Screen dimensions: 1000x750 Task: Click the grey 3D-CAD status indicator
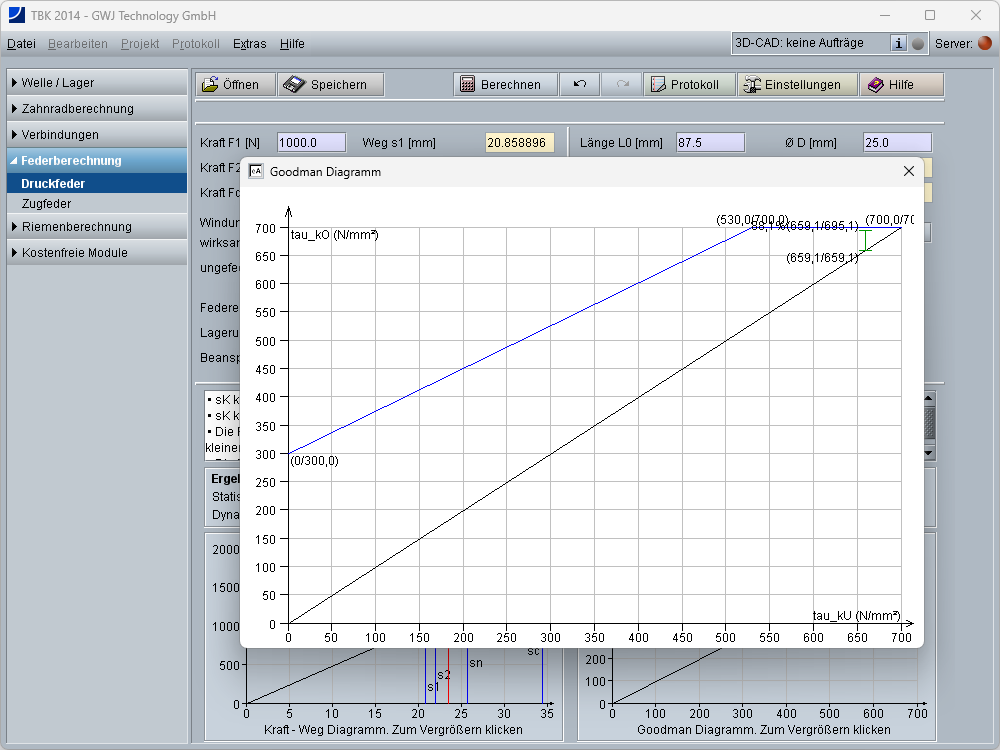coord(918,44)
